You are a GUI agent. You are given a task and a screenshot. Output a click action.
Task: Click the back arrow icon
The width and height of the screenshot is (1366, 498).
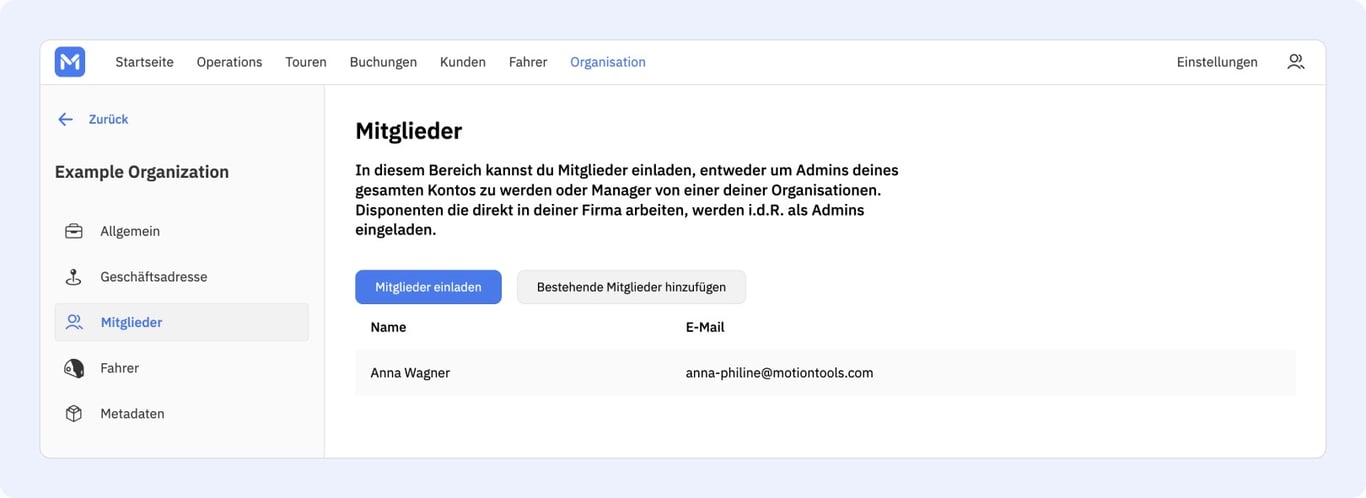[66, 119]
